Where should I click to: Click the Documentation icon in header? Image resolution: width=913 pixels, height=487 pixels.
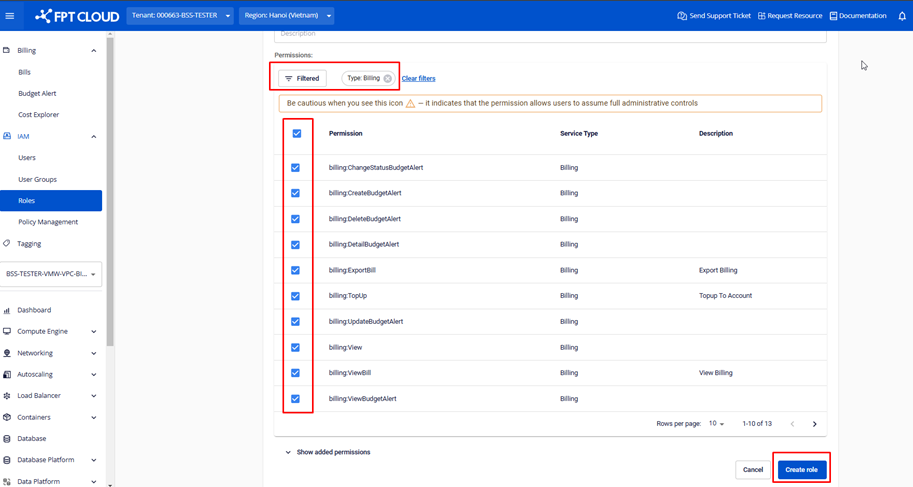click(833, 16)
